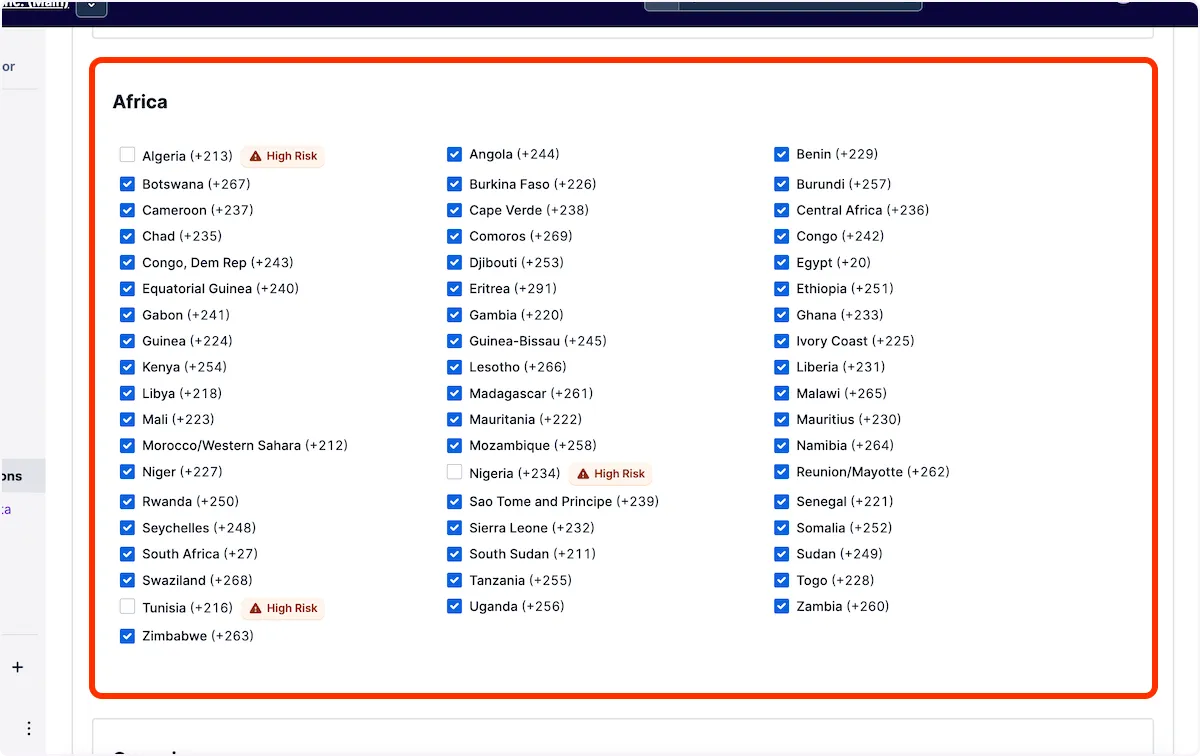Deselect Zimbabwe (+263) checkbox
1200x756 pixels.
[127, 635]
